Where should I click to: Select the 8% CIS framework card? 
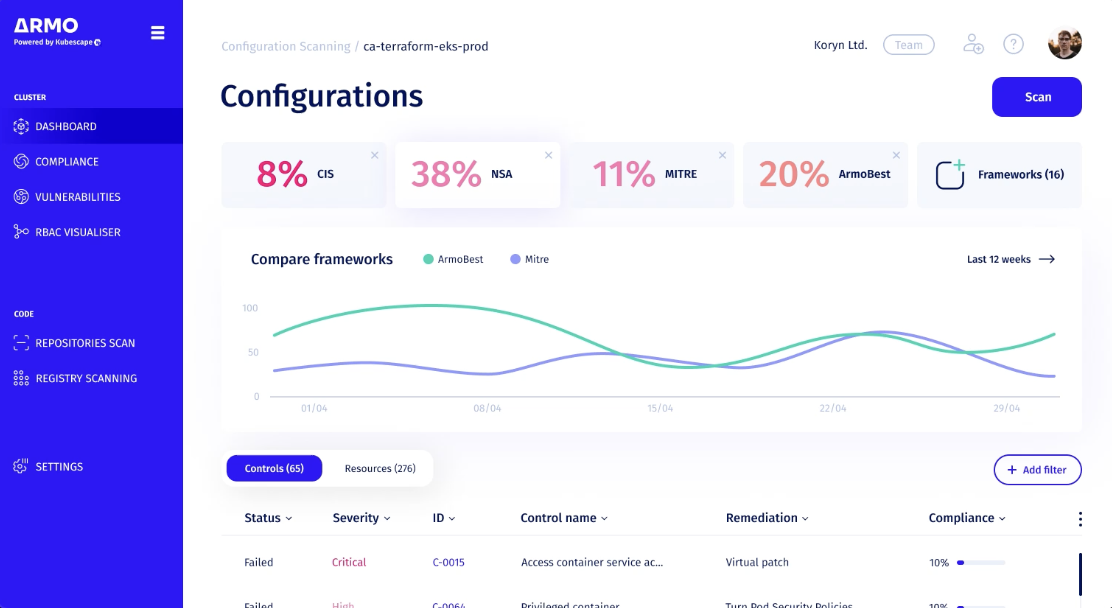[304, 175]
